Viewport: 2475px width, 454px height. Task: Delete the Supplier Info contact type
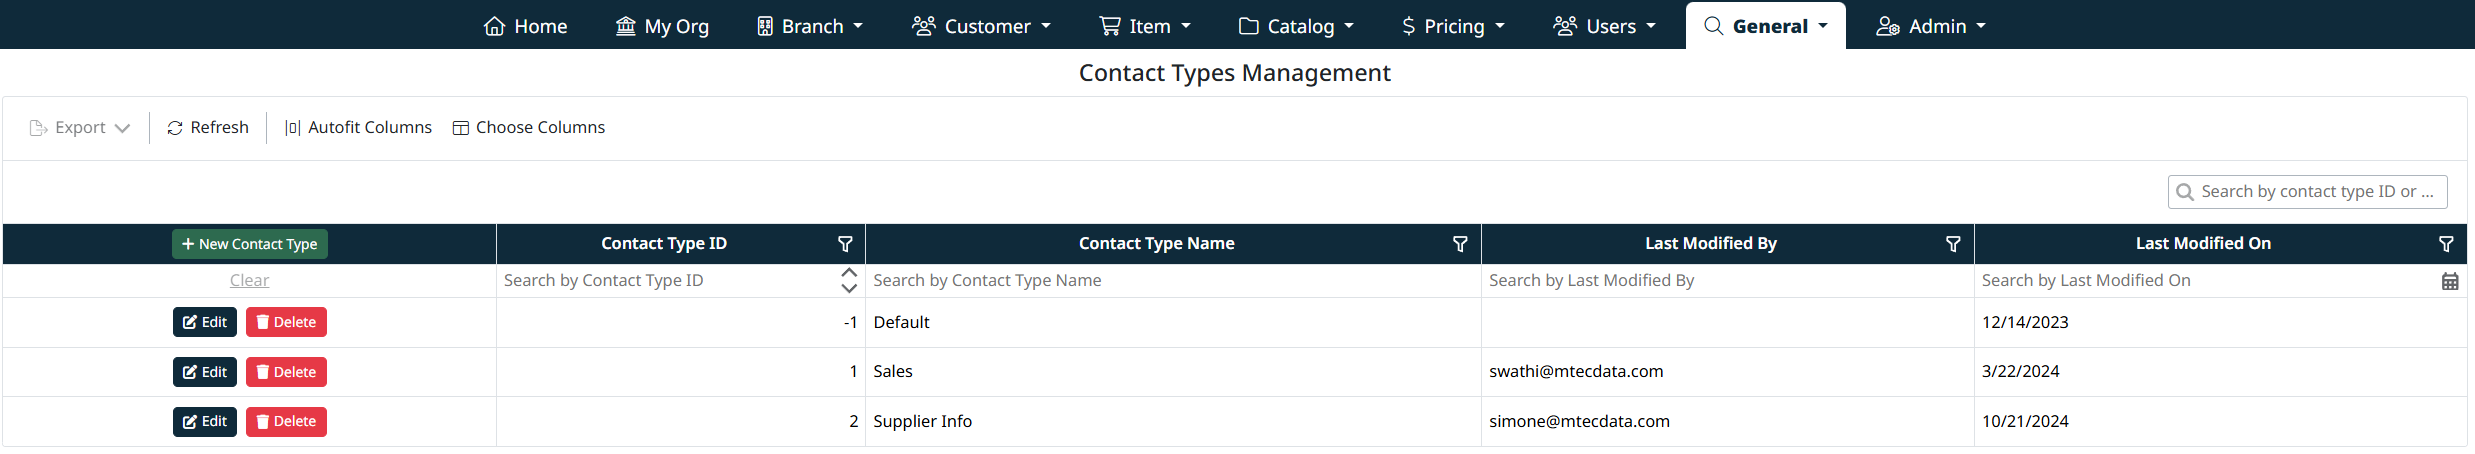pos(286,422)
